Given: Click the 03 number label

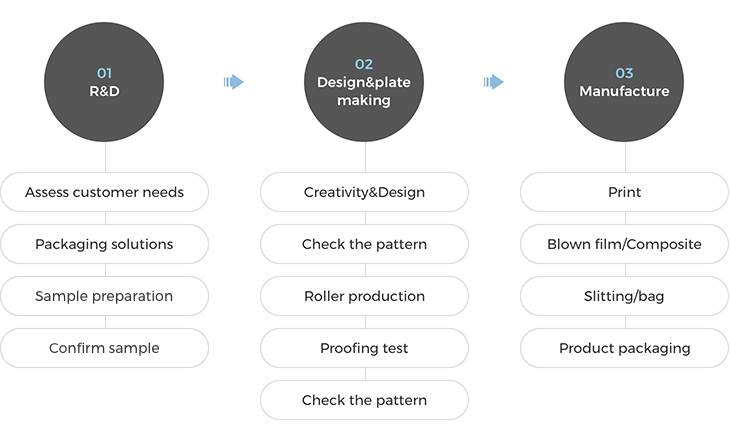Looking at the screenshot, I should (x=624, y=73).
